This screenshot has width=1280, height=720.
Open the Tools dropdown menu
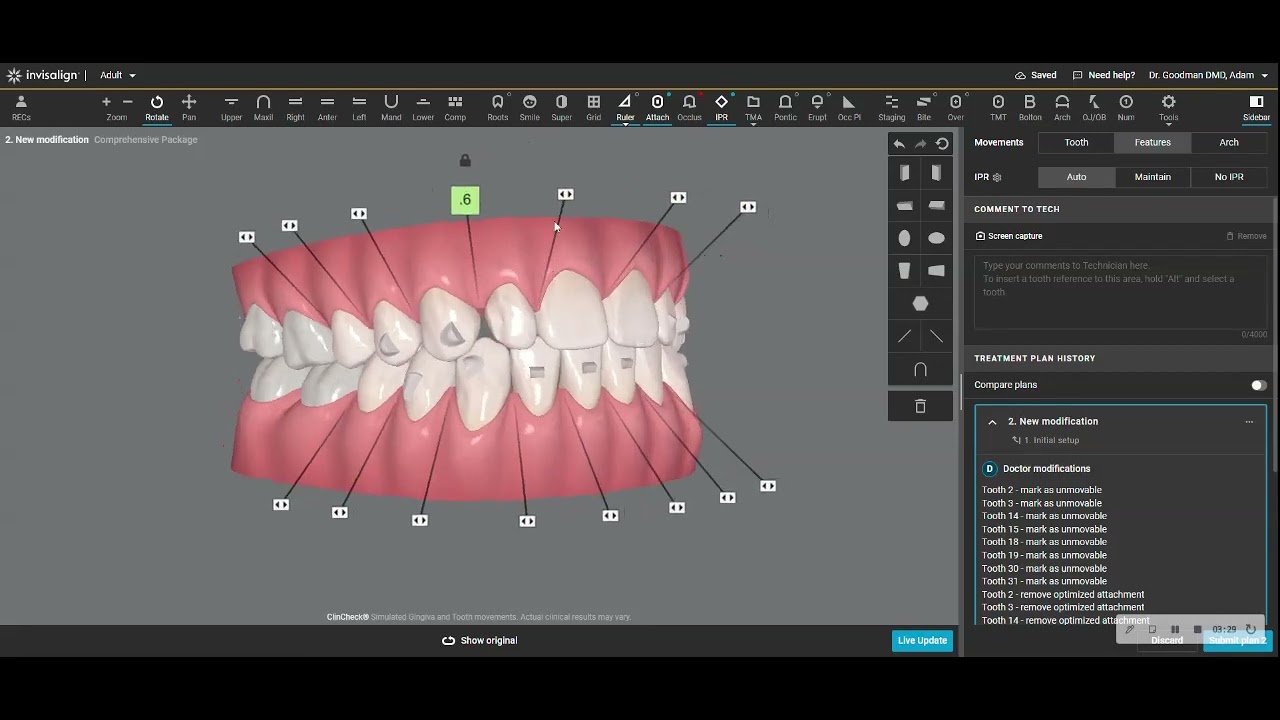tap(1168, 108)
